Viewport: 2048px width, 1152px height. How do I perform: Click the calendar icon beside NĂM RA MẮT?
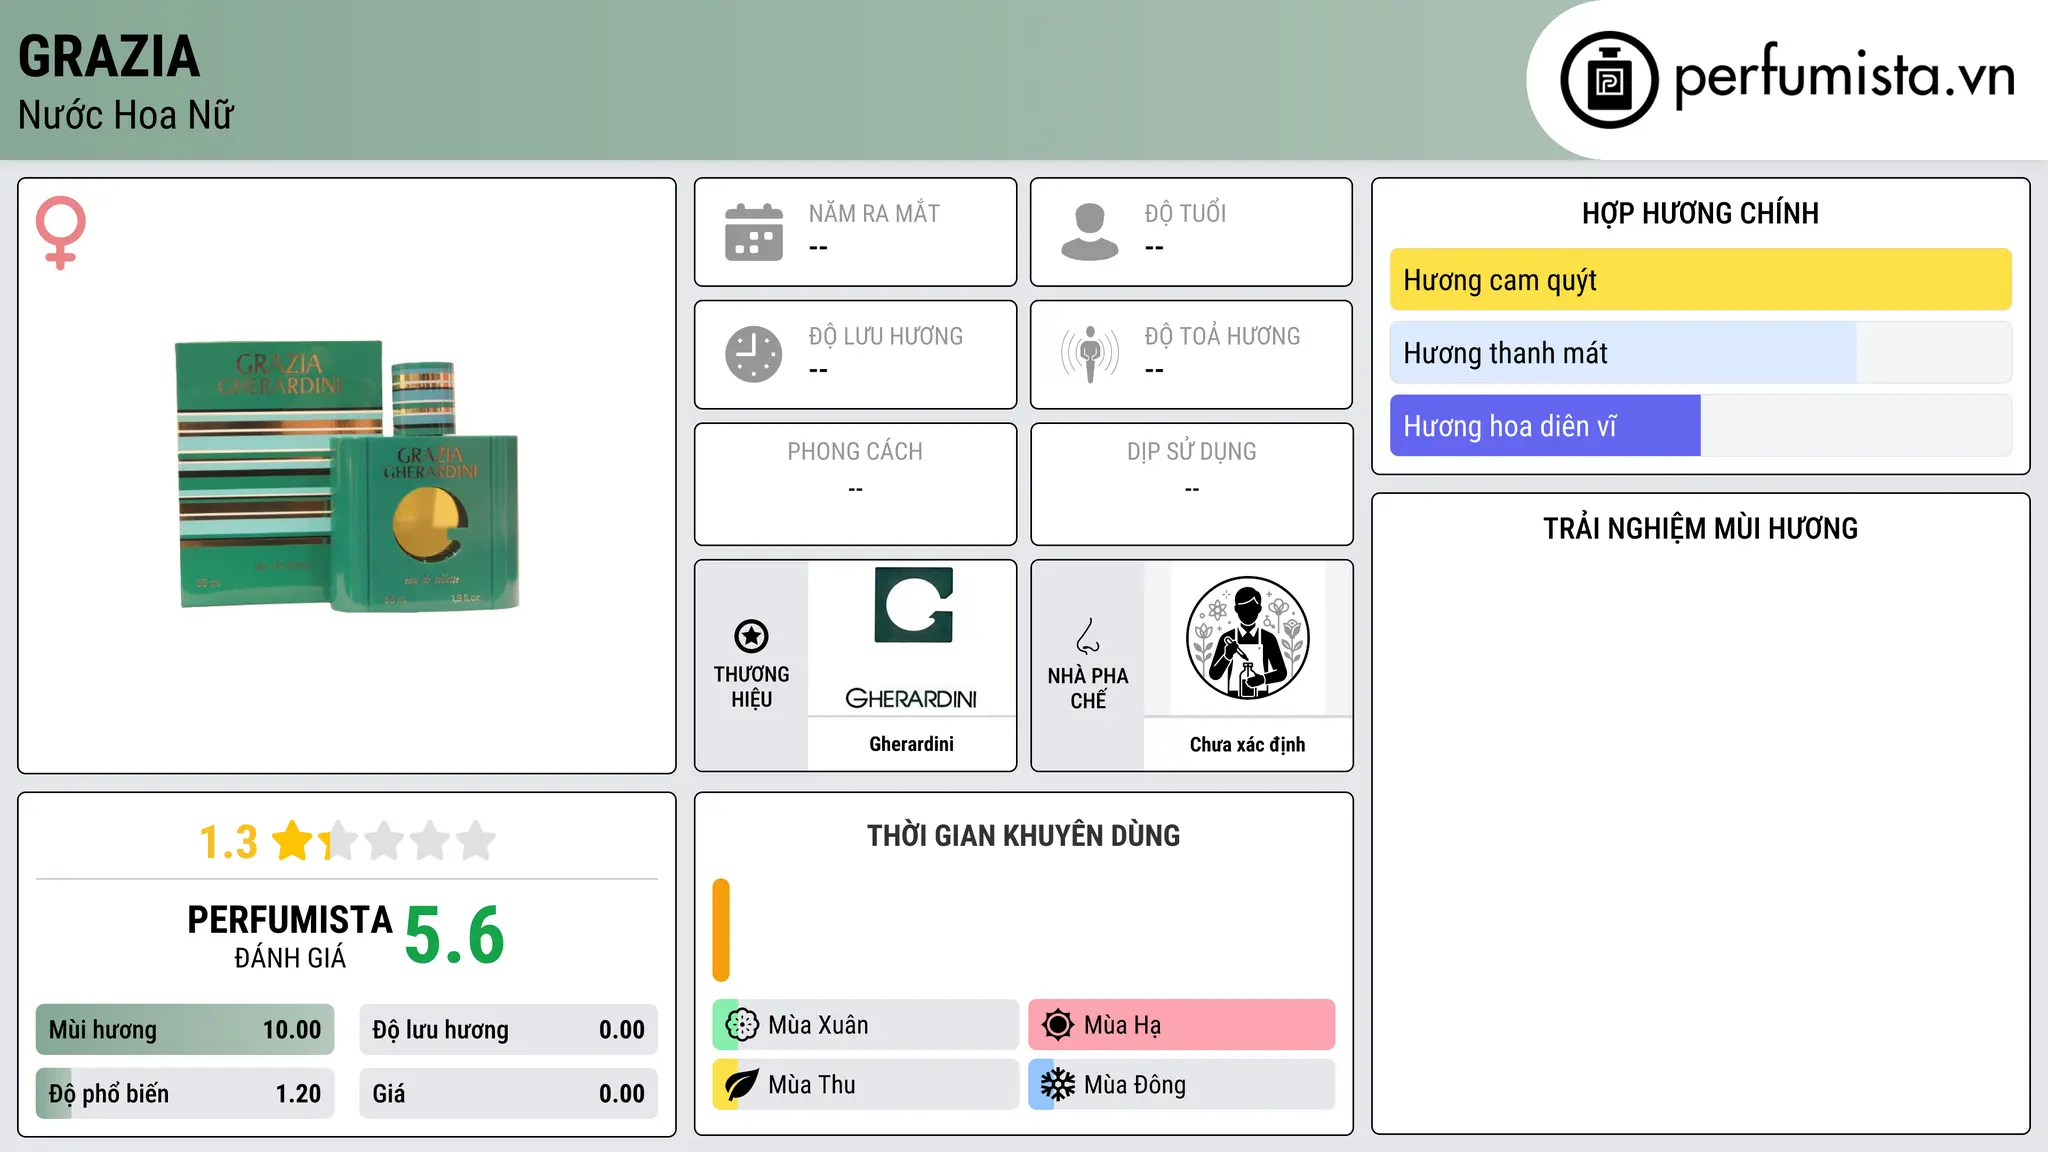coord(754,232)
